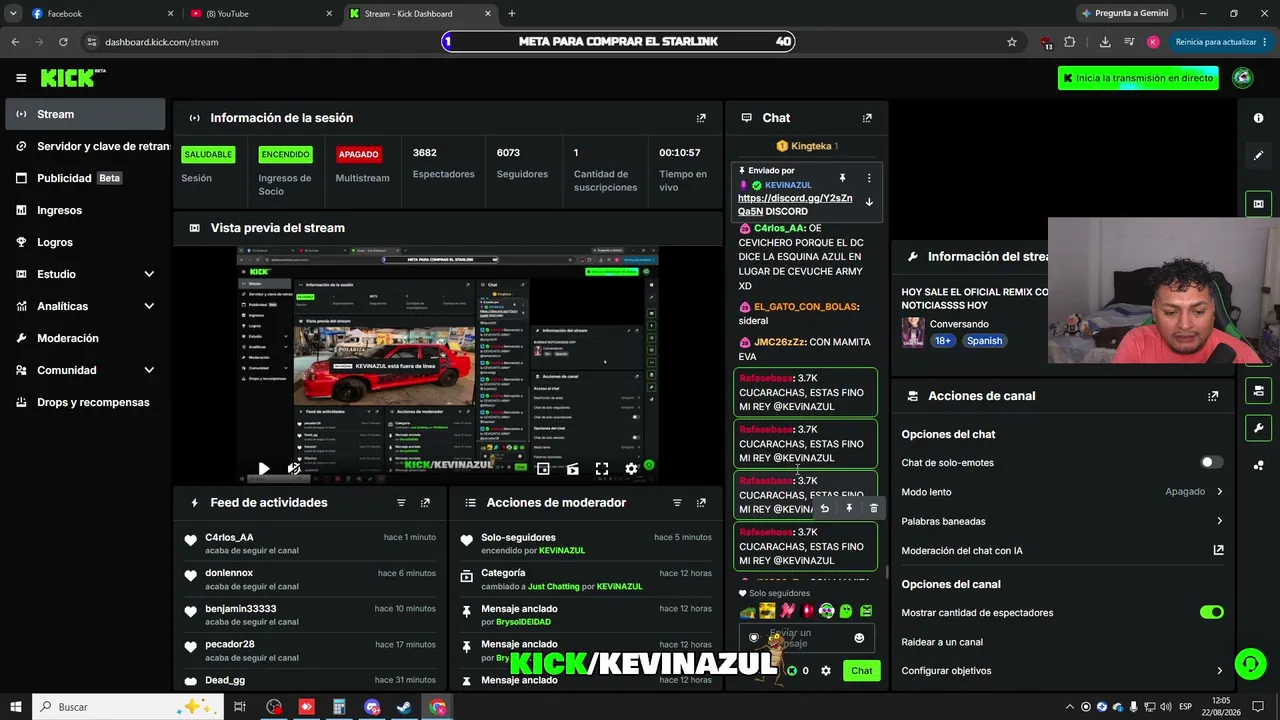
Task: Click the chat panel scrollbar
Action: 886,573
